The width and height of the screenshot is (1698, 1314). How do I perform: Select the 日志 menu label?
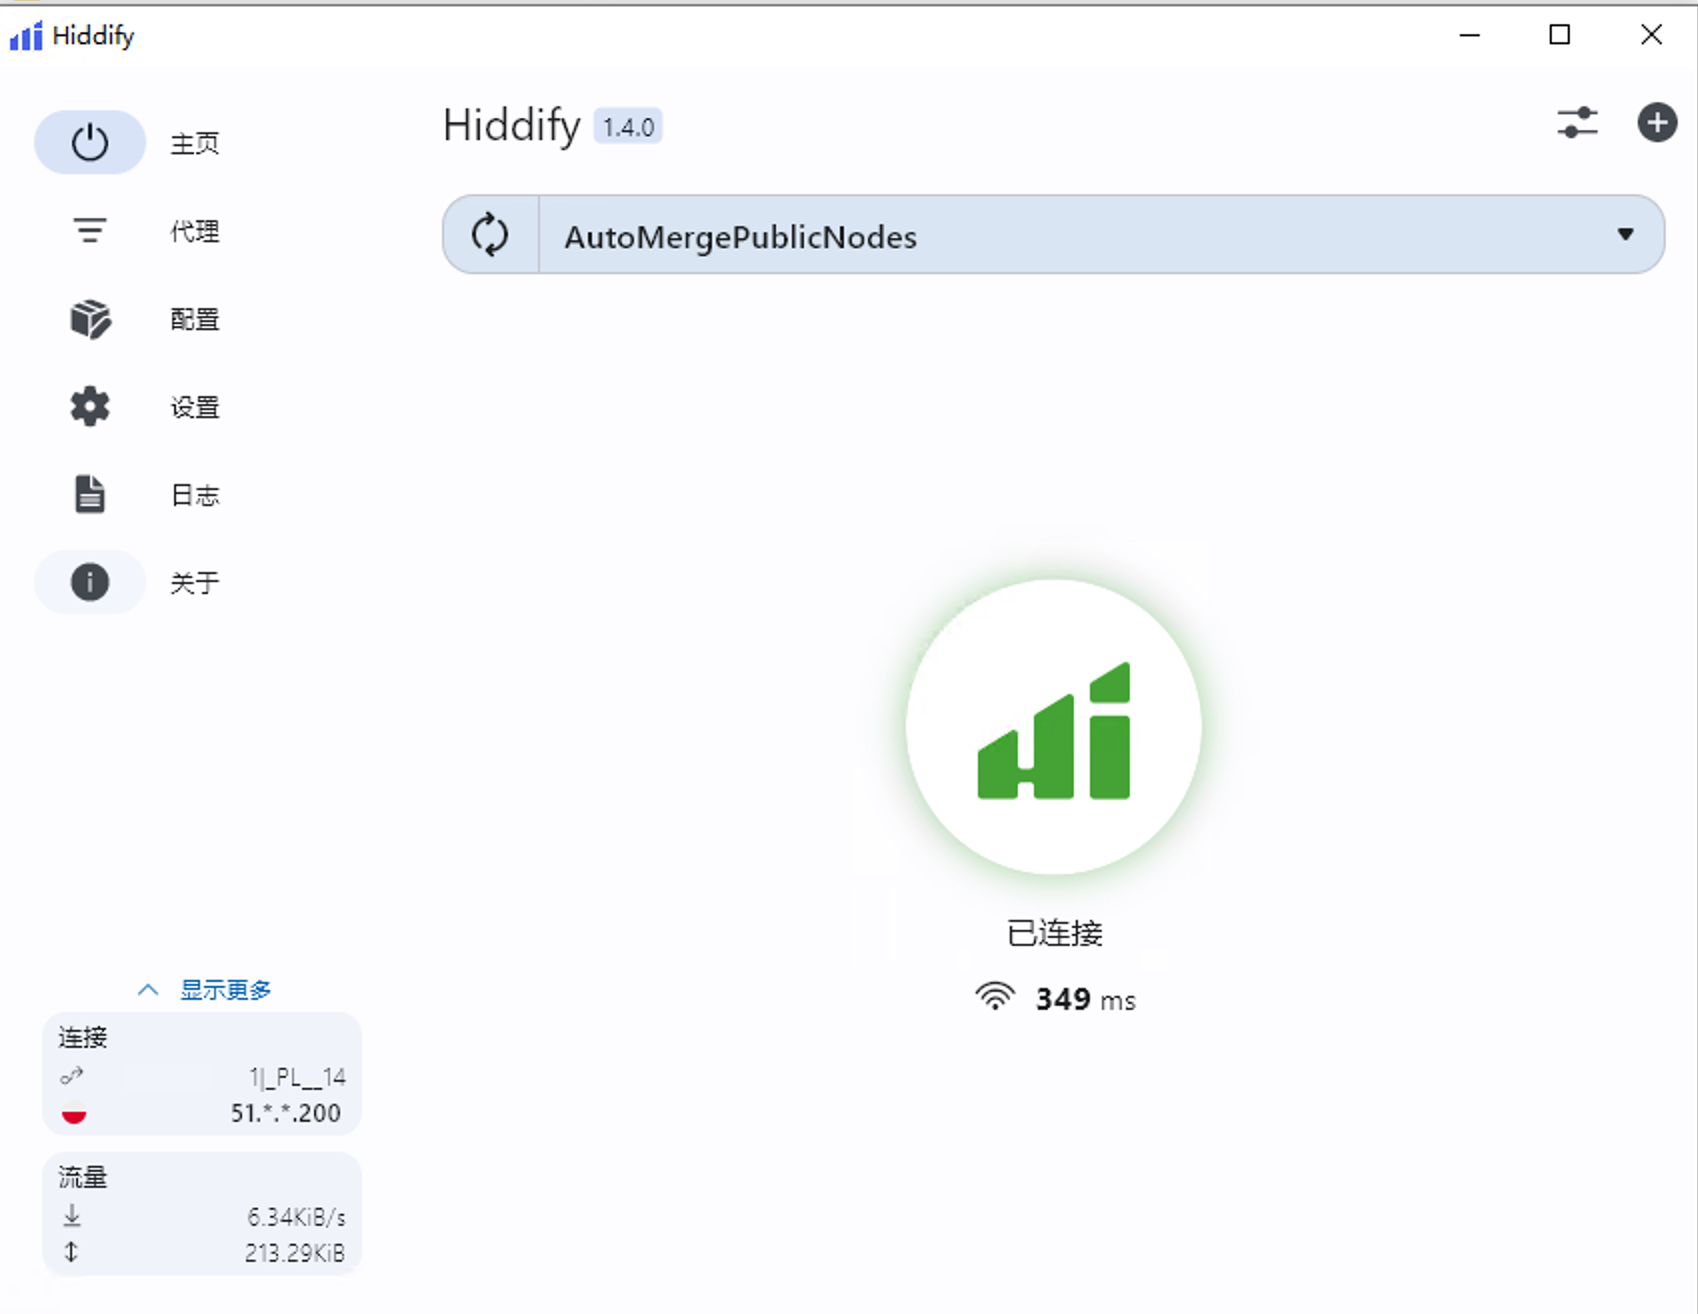pyautogui.click(x=195, y=495)
